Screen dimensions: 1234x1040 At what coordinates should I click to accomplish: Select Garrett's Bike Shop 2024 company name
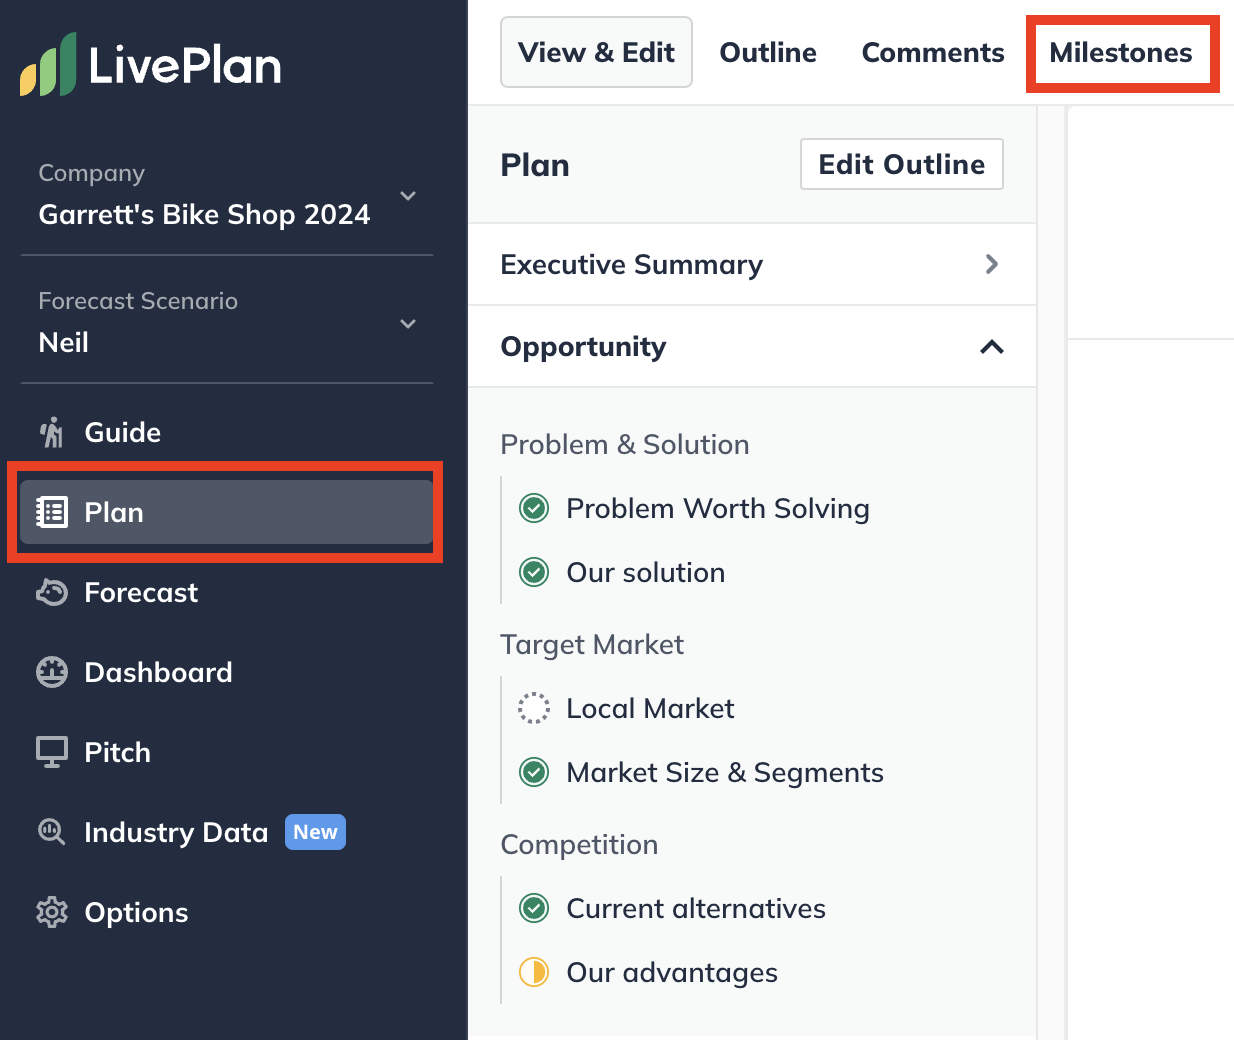click(204, 214)
